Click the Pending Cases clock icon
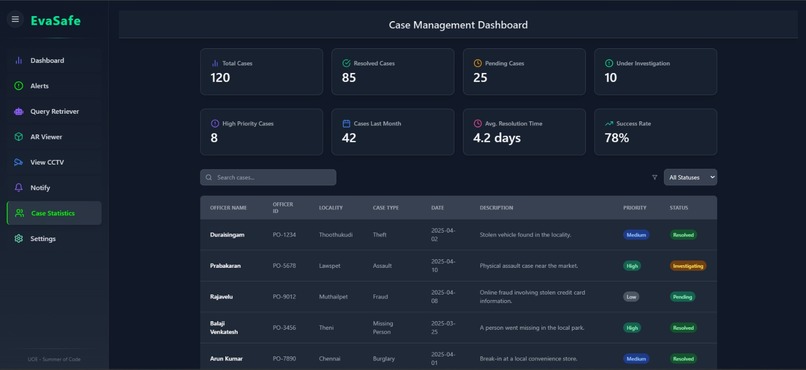The height and width of the screenshot is (370, 806). coord(478,63)
